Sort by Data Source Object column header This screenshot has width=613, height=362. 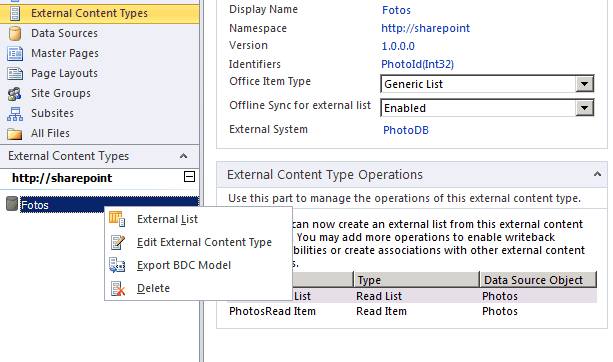click(538, 280)
